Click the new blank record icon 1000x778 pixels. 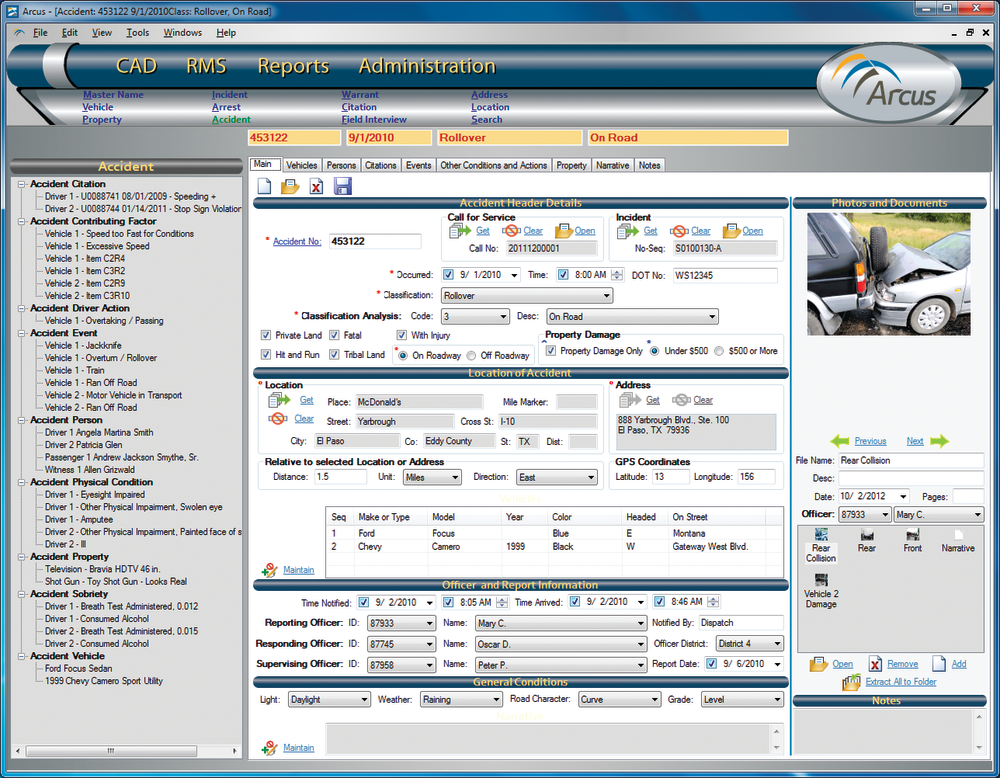click(265, 186)
